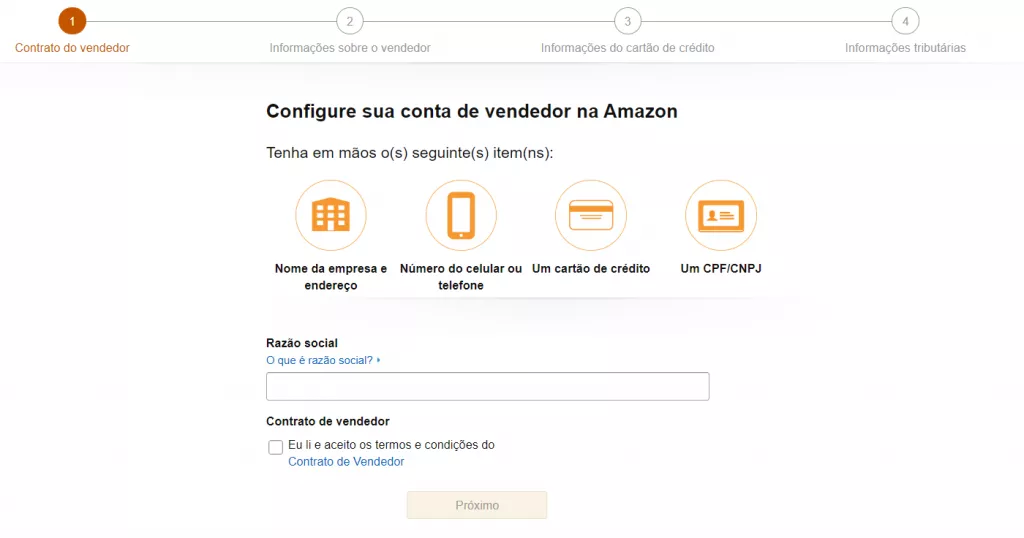This screenshot has height=538, width=1024.
Task: Click 'Número do celular ou telefone' label
Action: coord(461,277)
